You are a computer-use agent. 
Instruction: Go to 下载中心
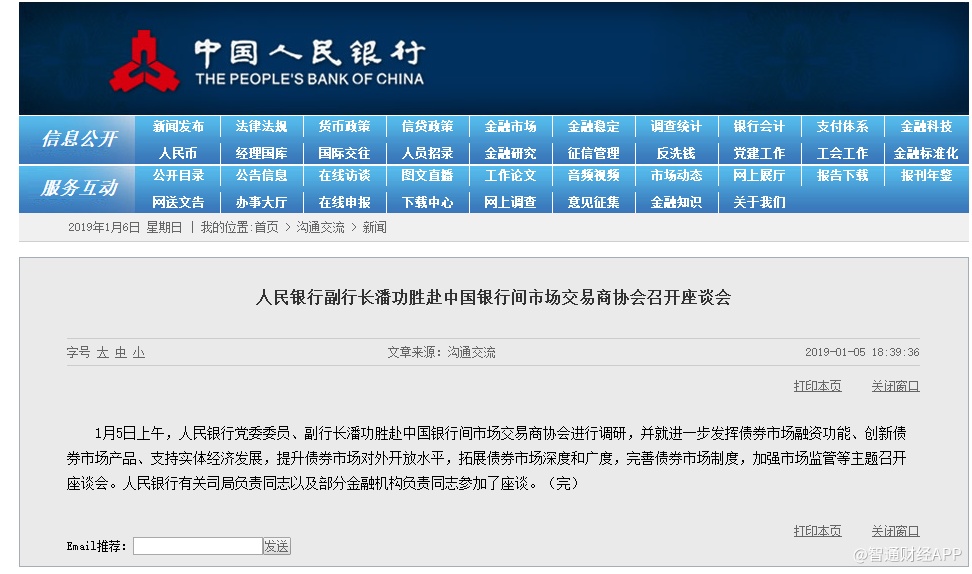(x=427, y=202)
